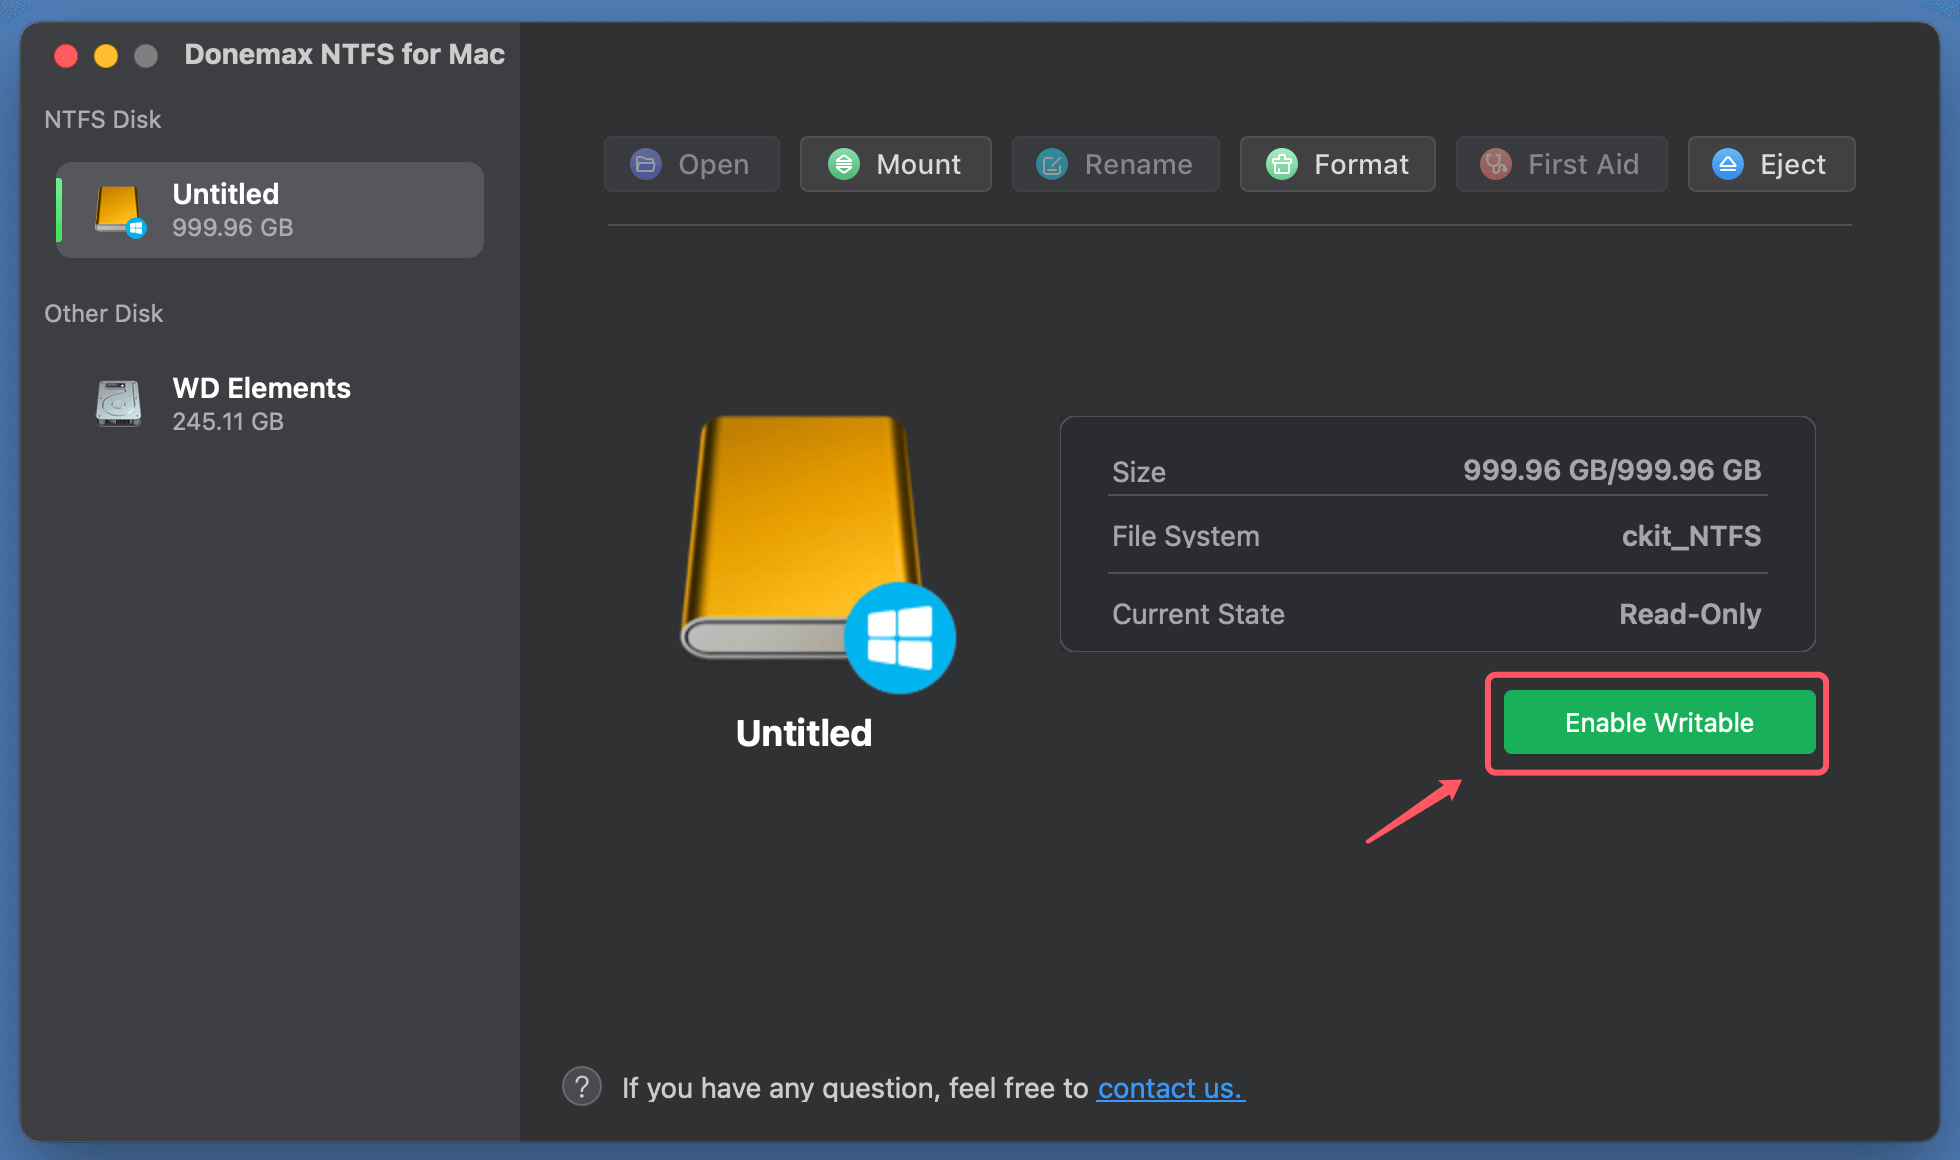Enable Writable for the NTFS drive
This screenshot has height=1160, width=1960.
[1657, 722]
